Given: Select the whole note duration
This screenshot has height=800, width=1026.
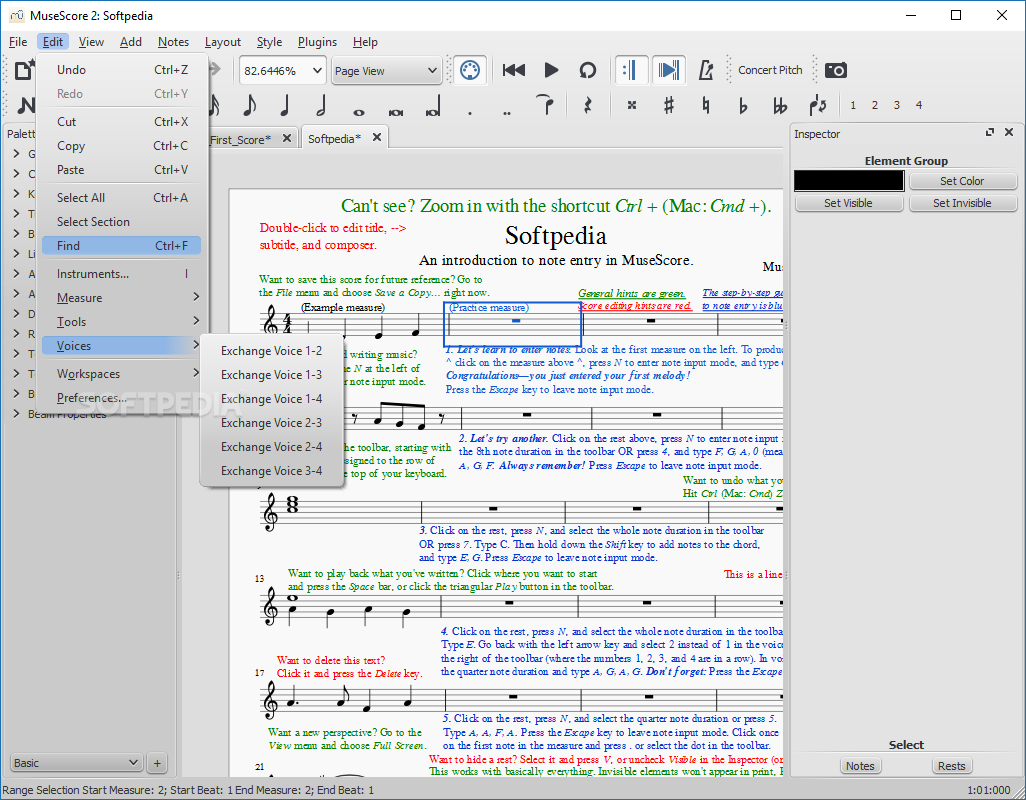Looking at the screenshot, I should pyautogui.click(x=359, y=113).
